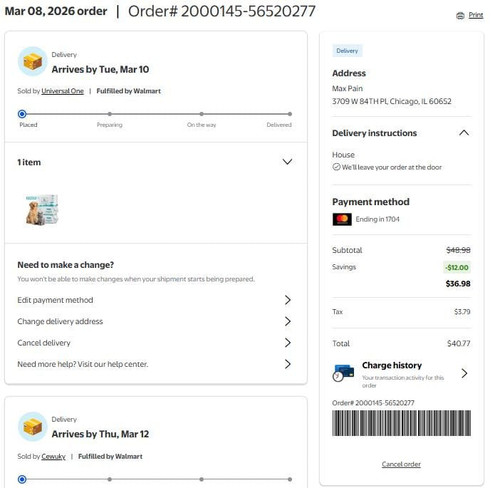
Task: Click the order barcode
Action: tap(401, 423)
